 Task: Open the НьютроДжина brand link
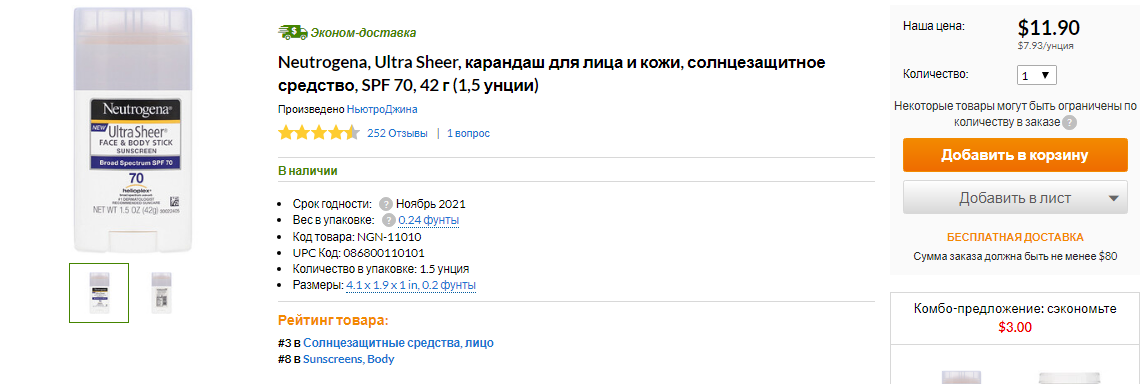[382, 109]
